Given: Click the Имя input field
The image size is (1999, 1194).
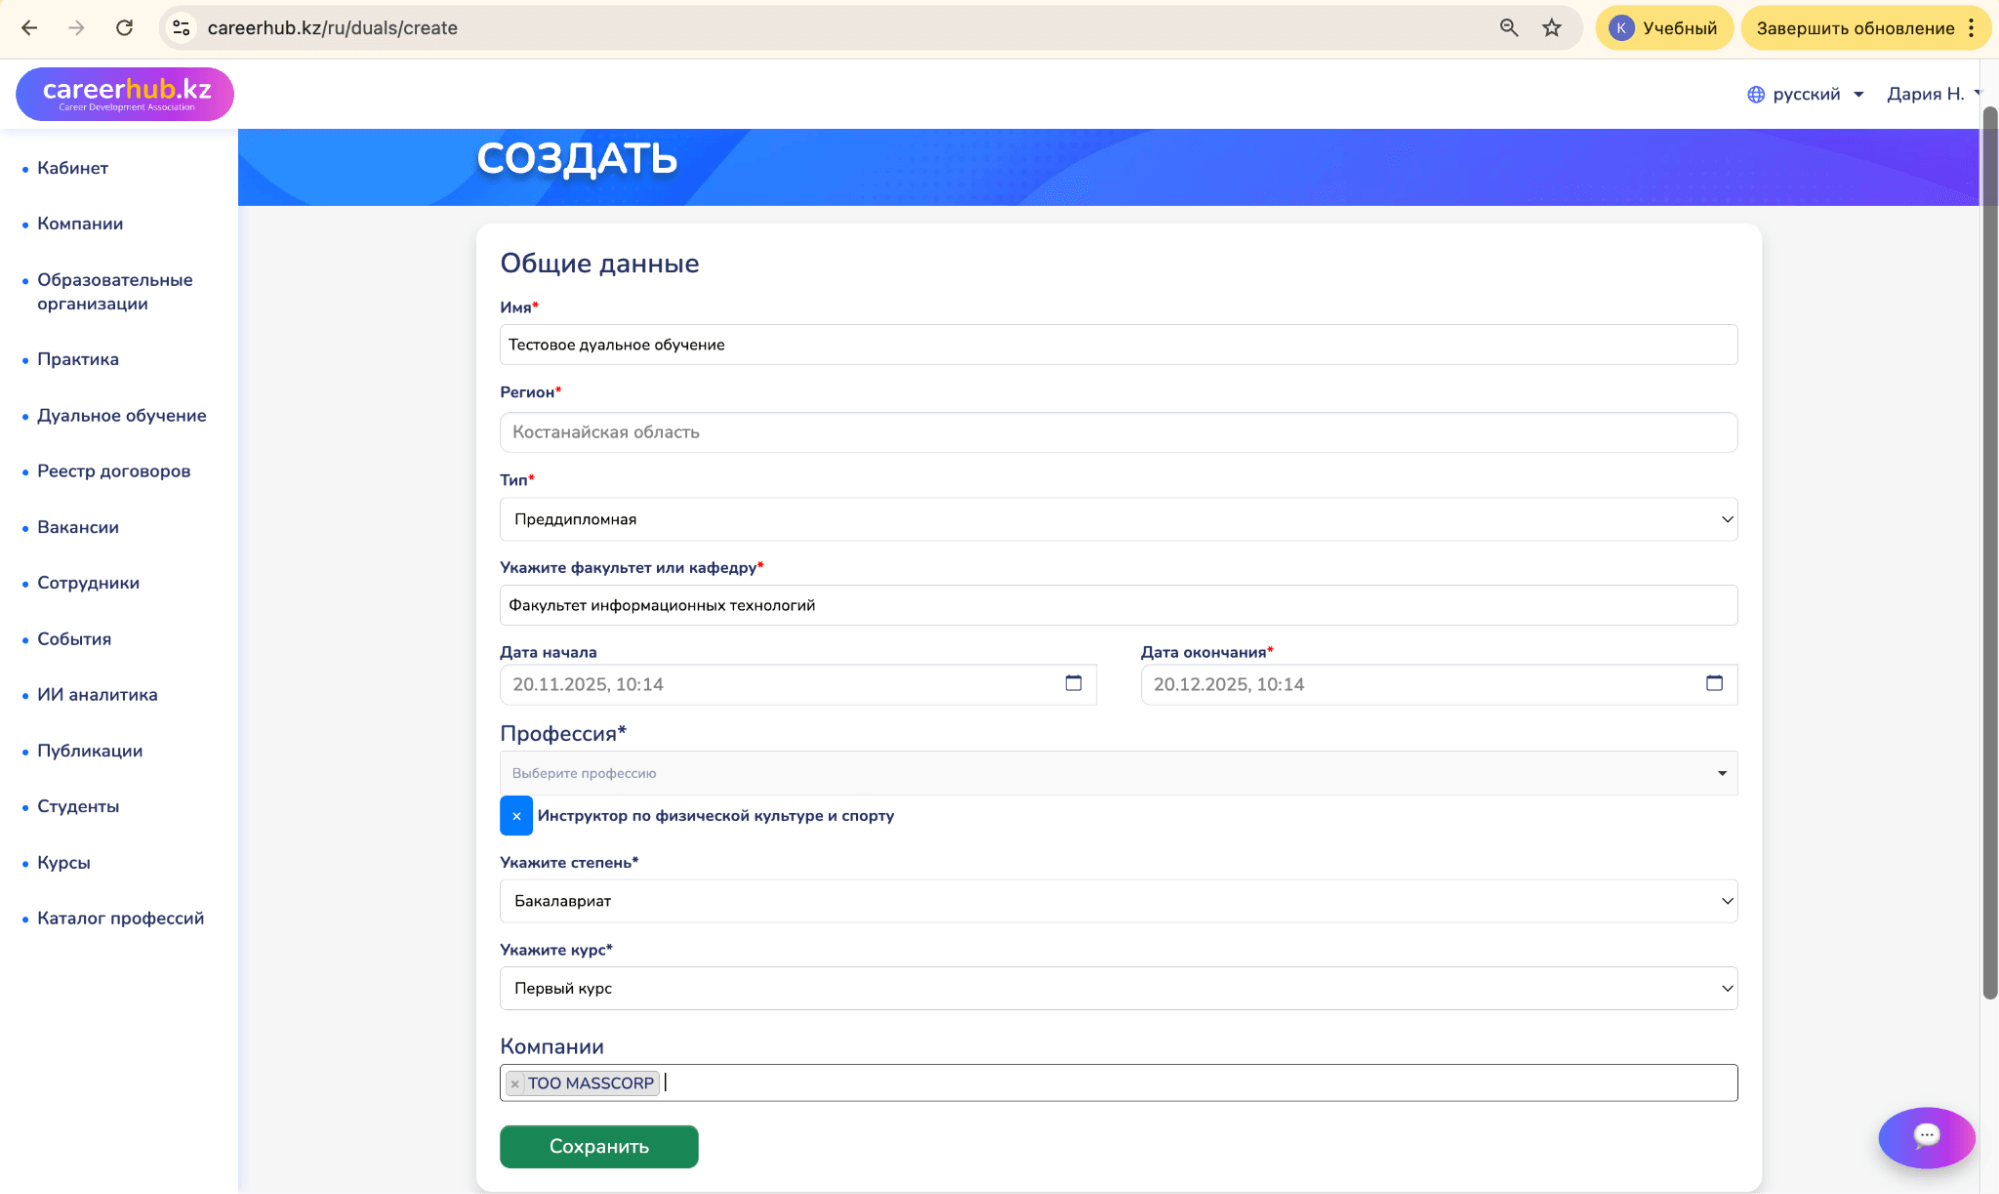Looking at the screenshot, I should pos(1118,345).
